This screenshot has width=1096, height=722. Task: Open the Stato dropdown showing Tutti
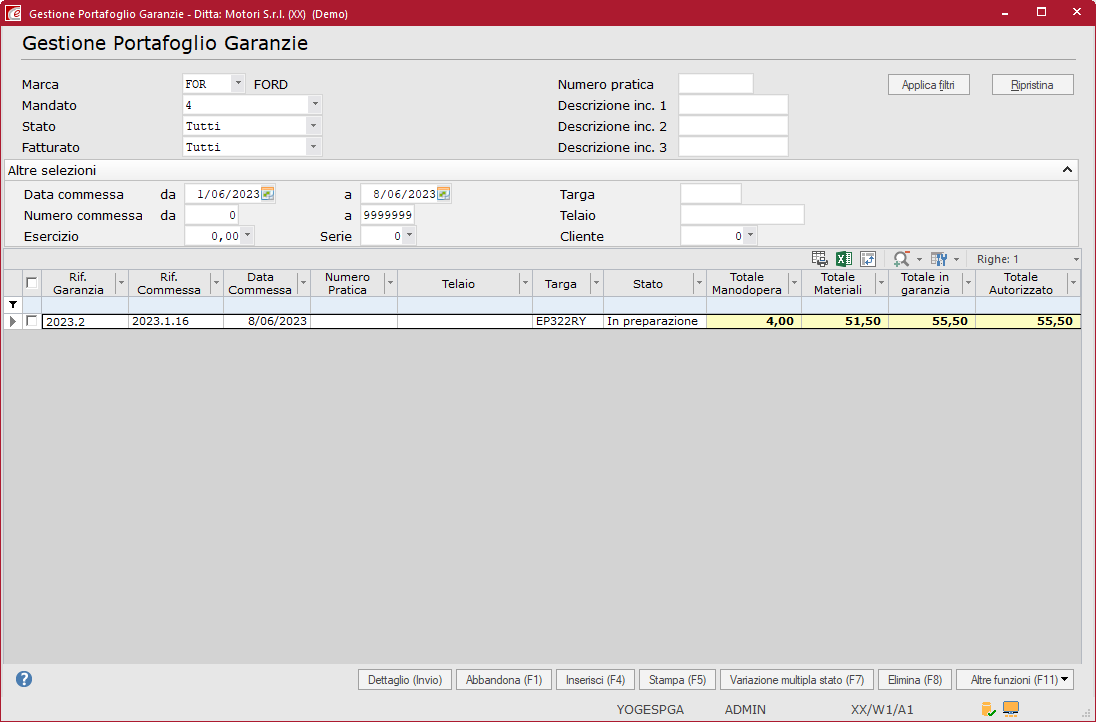point(314,126)
